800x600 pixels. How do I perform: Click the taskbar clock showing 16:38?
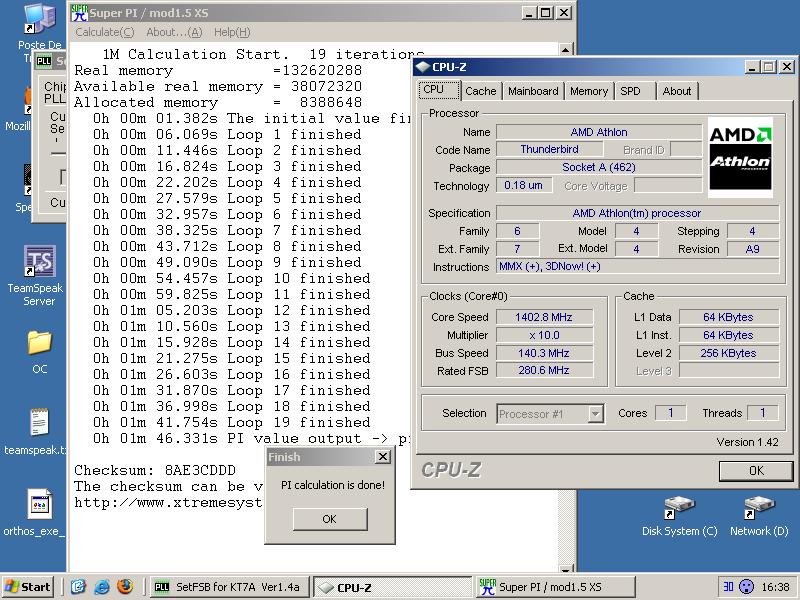775,587
